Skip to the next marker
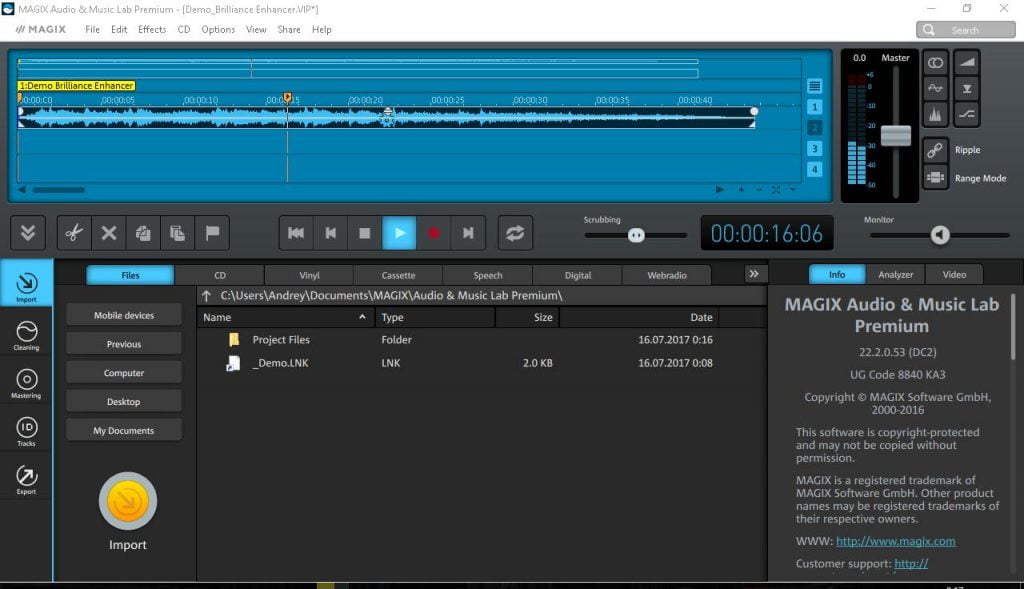Screen dimensions: 1024x589 coord(468,232)
